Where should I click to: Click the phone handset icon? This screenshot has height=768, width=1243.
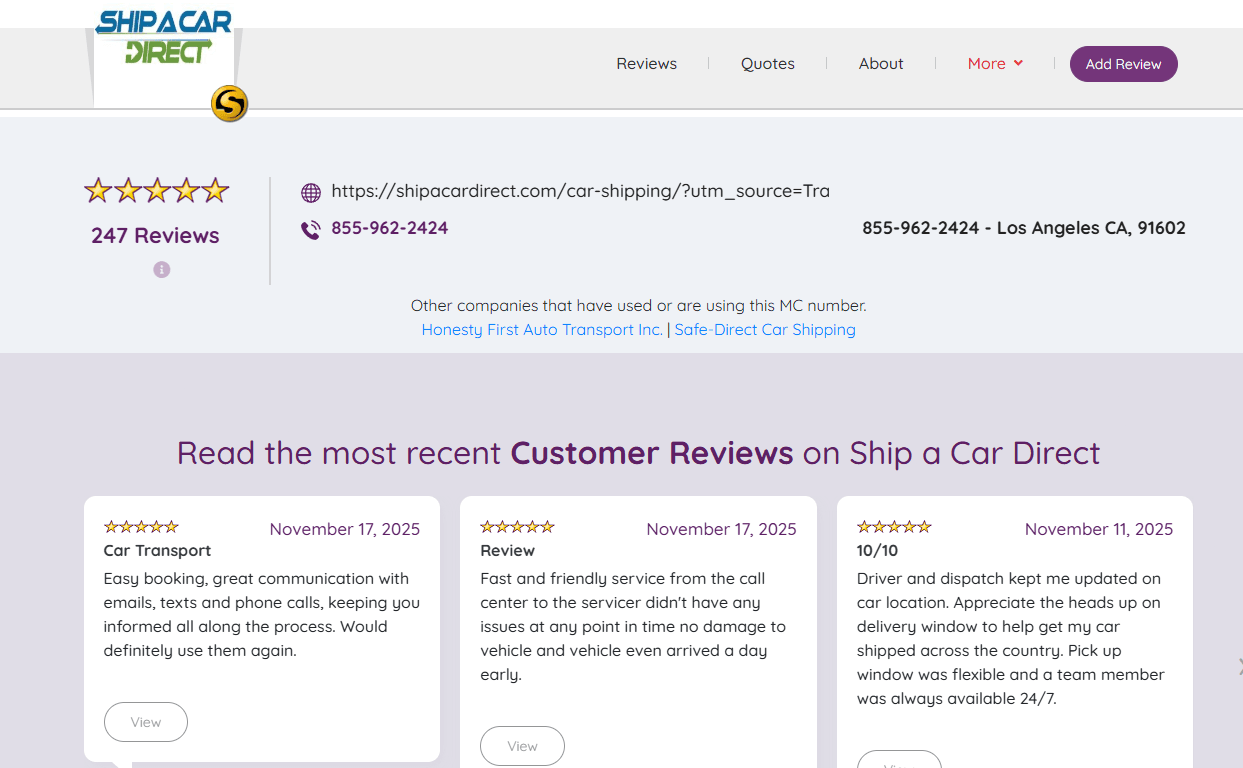pyautogui.click(x=309, y=228)
